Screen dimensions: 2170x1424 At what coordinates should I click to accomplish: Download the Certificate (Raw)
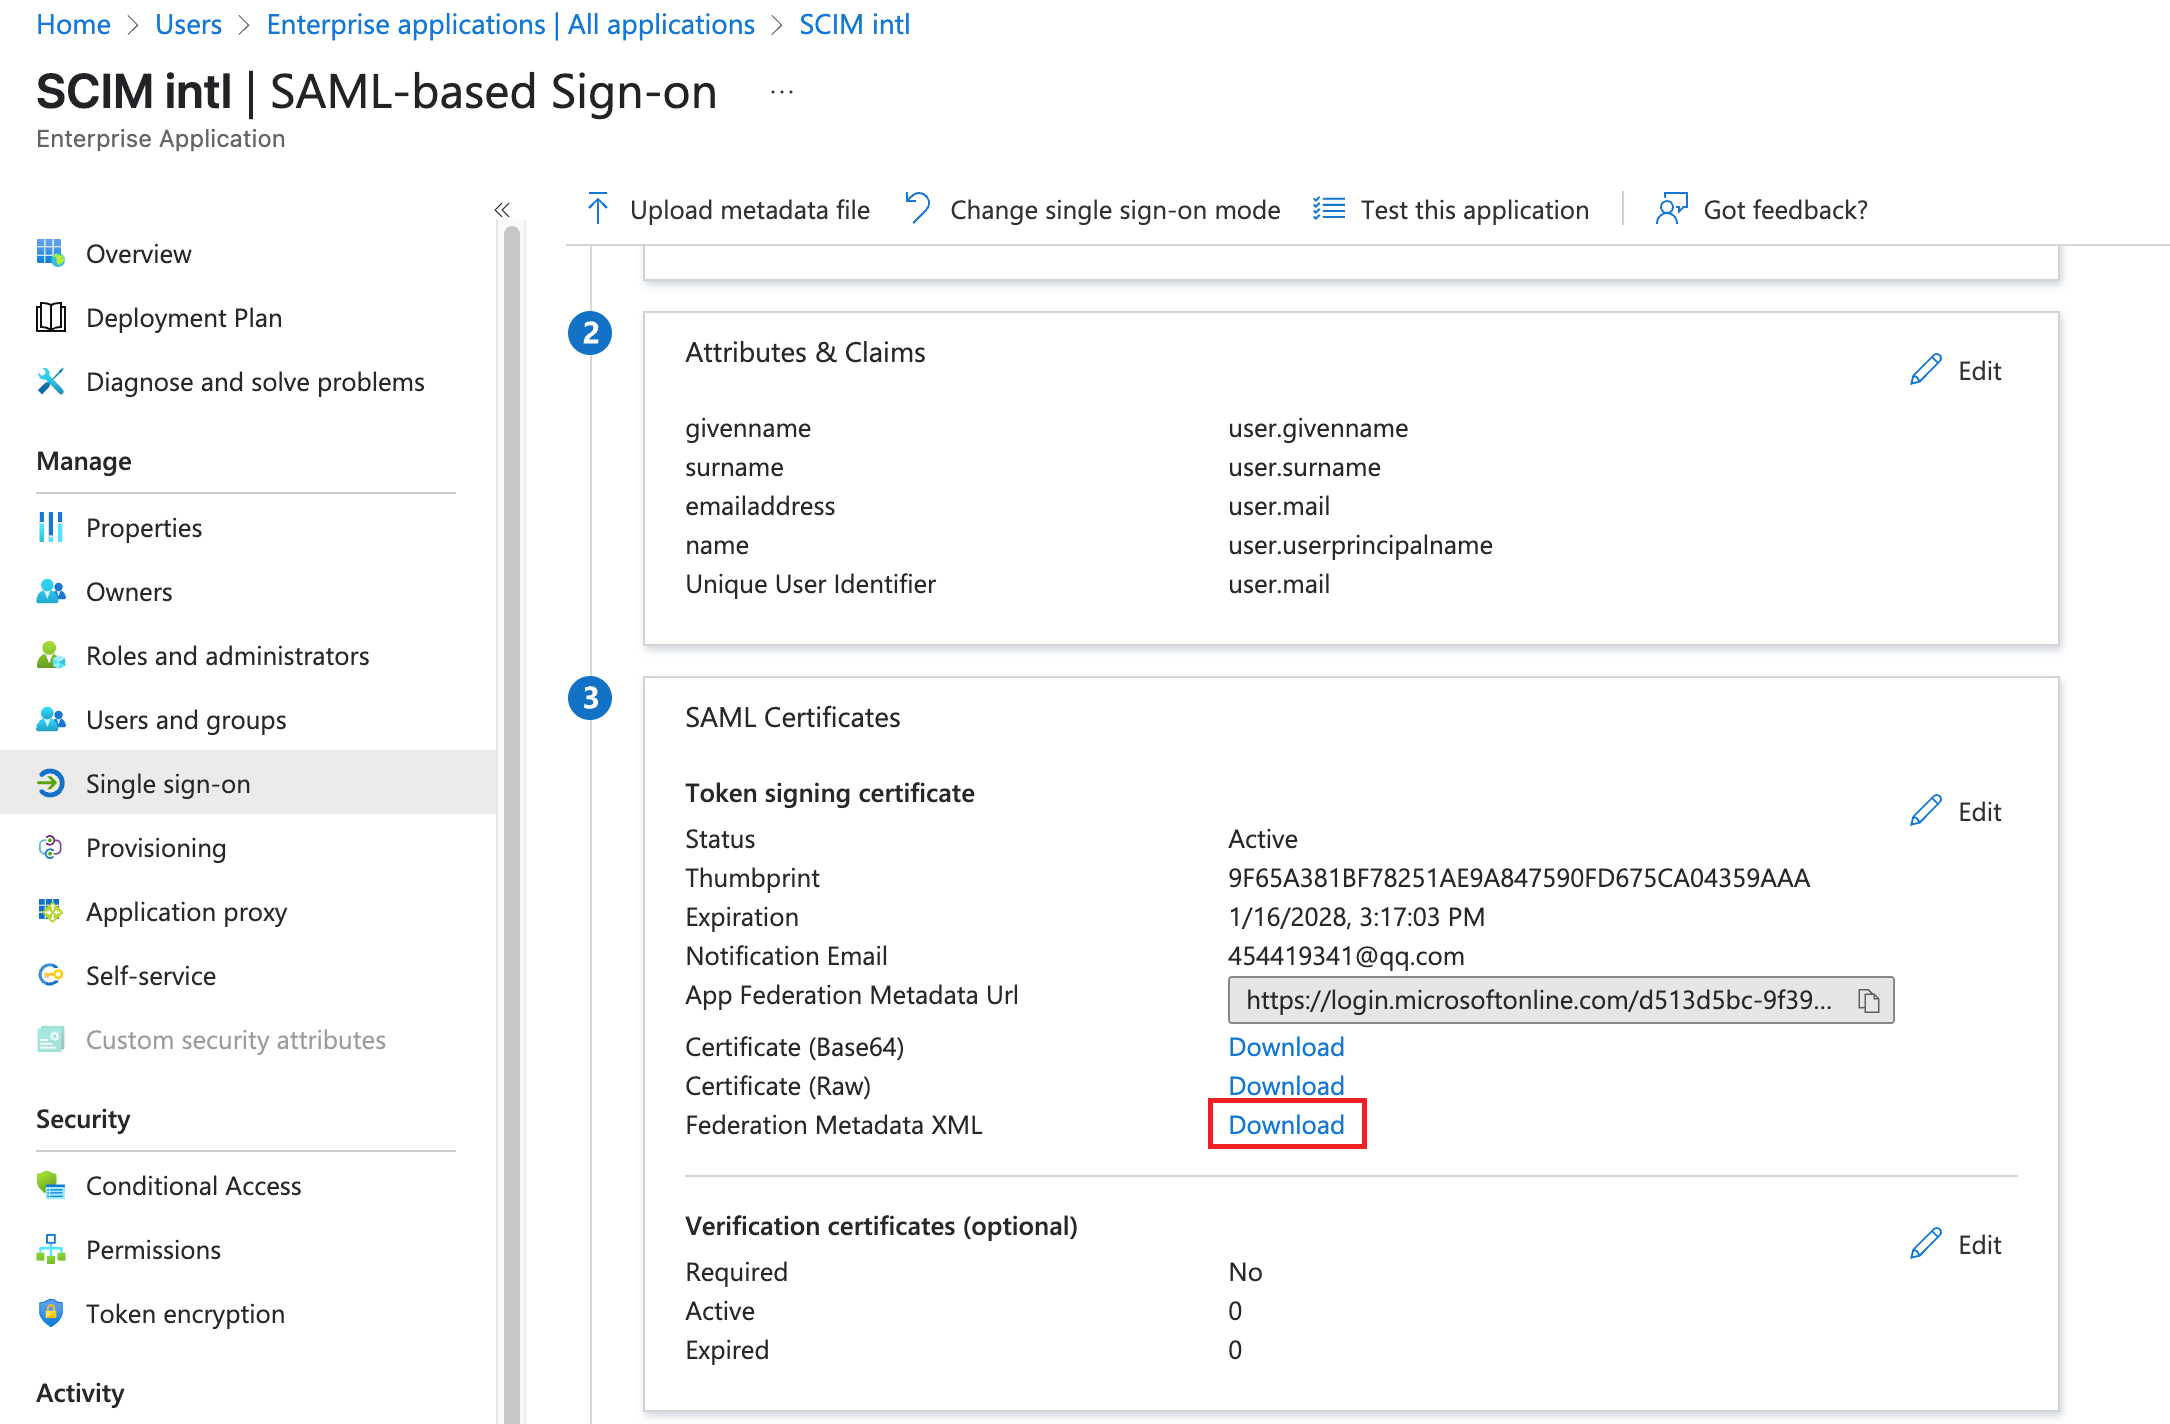[x=1286, y=1086]
